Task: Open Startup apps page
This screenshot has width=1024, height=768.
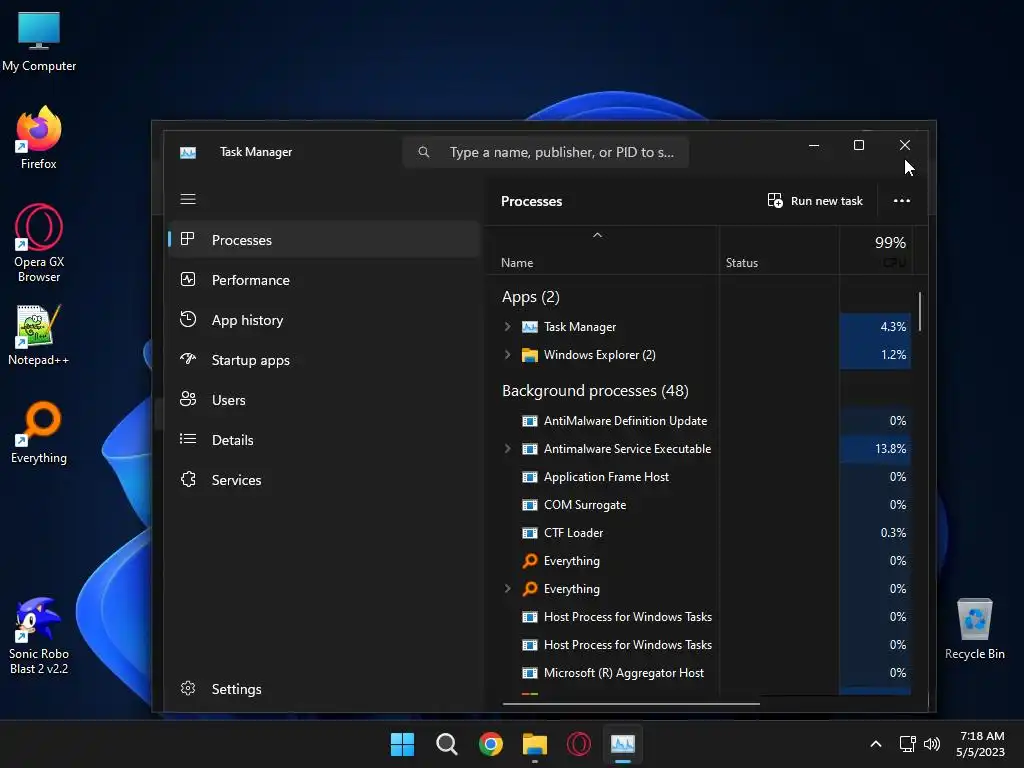Action: point(325,360)
